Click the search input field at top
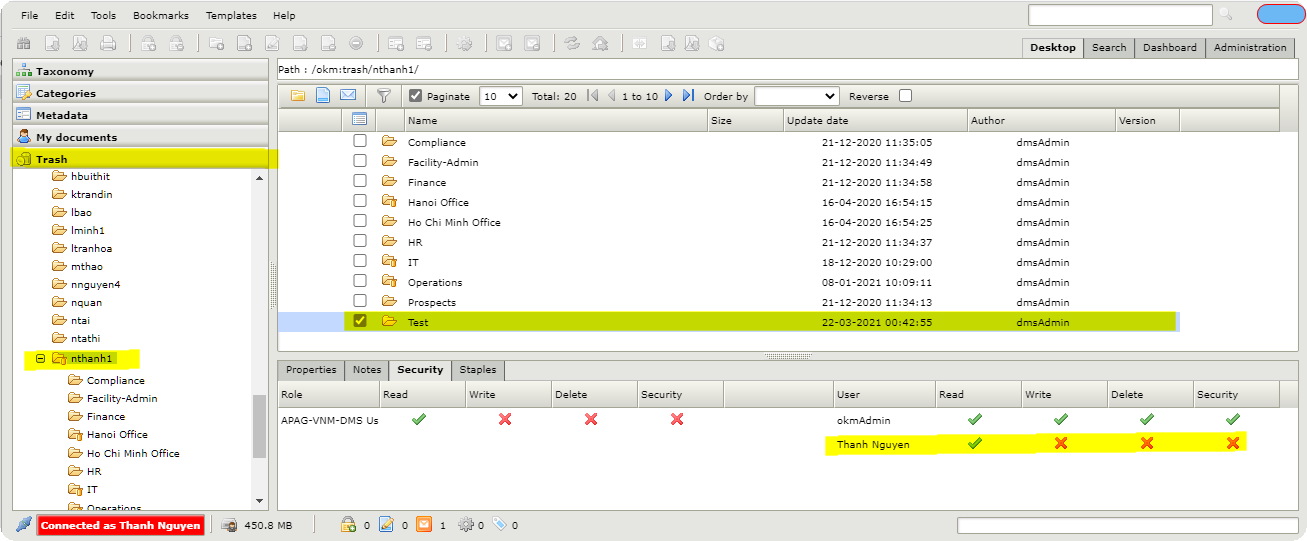Image resolution: width=1307 pixels, height=541 pixels. coord(1119,15)
